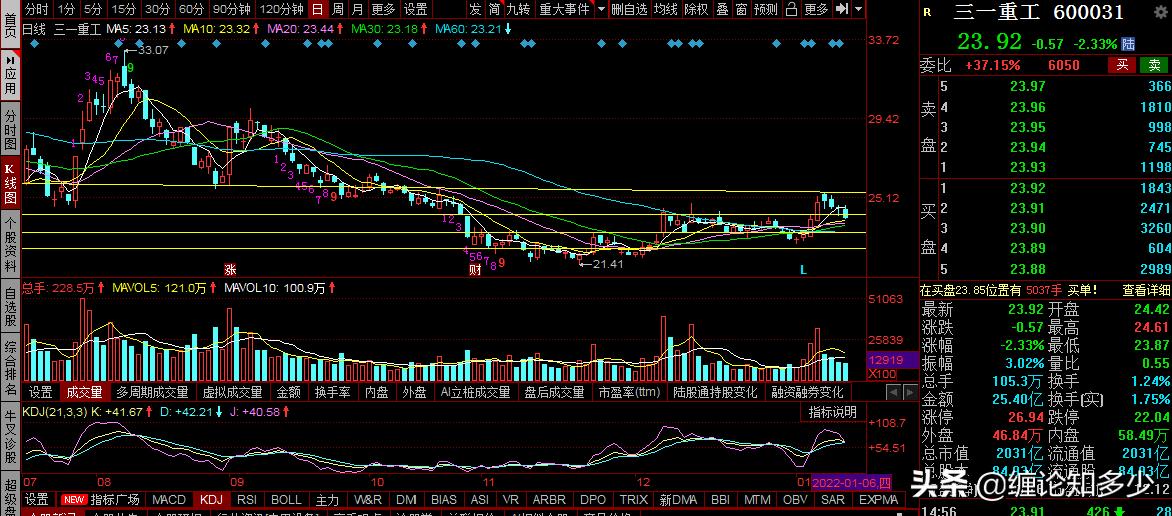Toggle the 预测 forecast option
Screen dimensions: 1172x516
(x=765, y=9)
